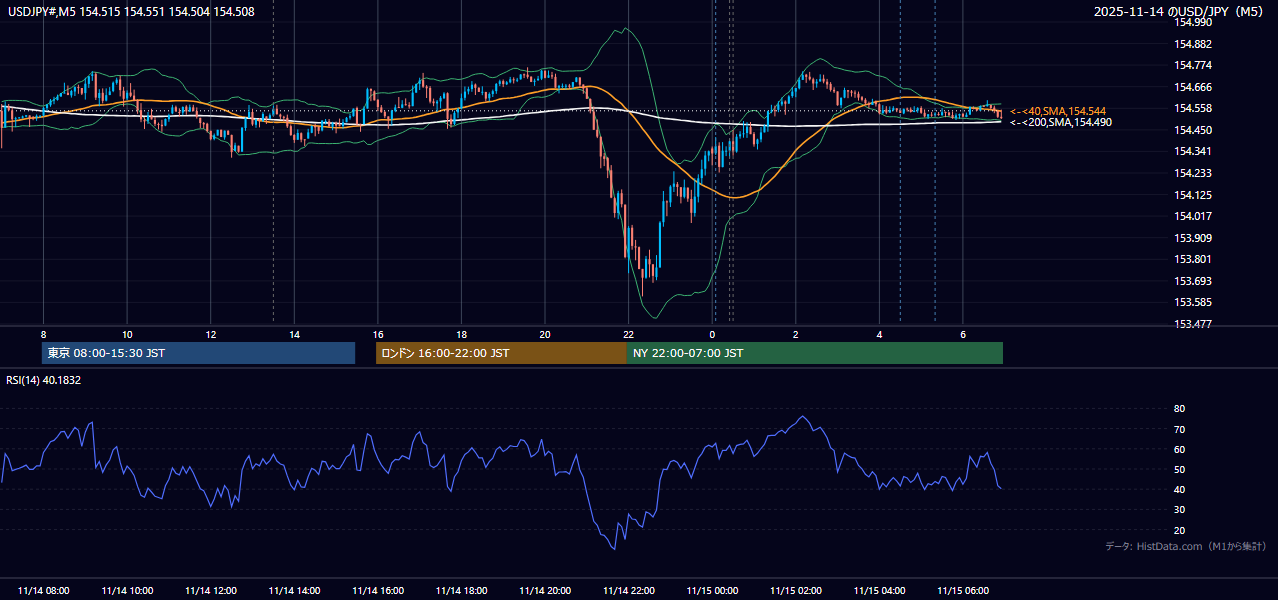Viewport: 1278px width, 600px height.
Task: Select the 東京 08:00-15:30 JST session bar
Action: point(198,353)
